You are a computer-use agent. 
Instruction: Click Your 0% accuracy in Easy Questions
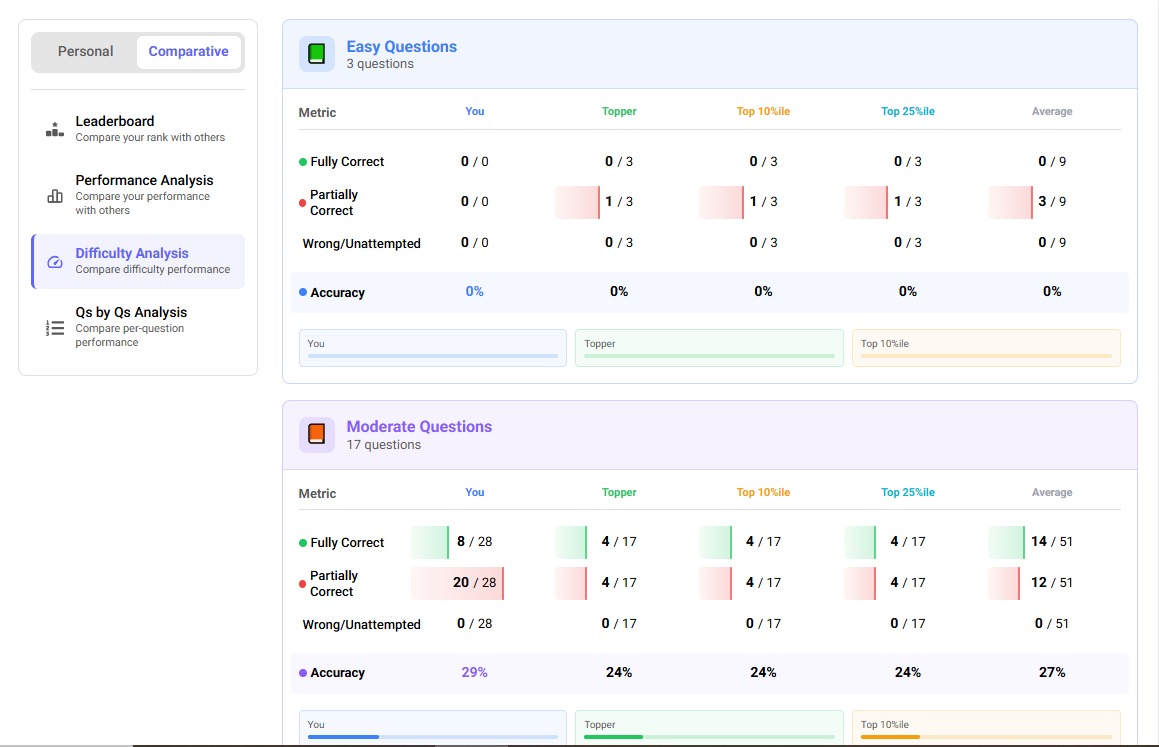coord(475,292)
